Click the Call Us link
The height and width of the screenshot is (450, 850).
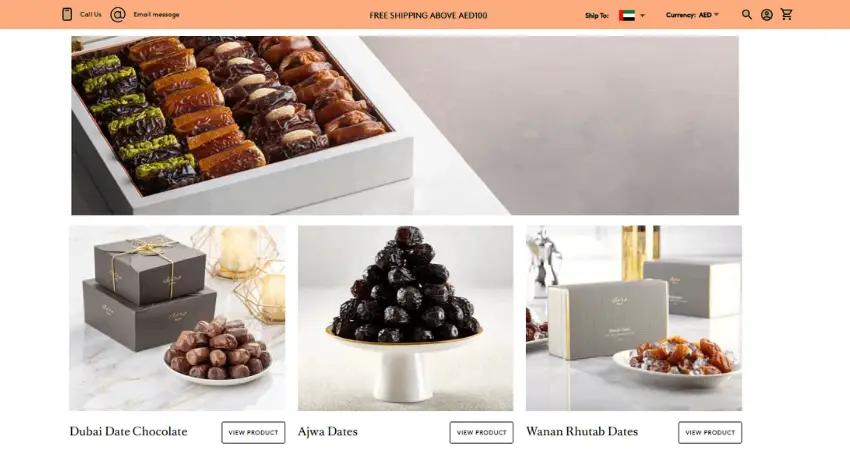click(91, 15)
